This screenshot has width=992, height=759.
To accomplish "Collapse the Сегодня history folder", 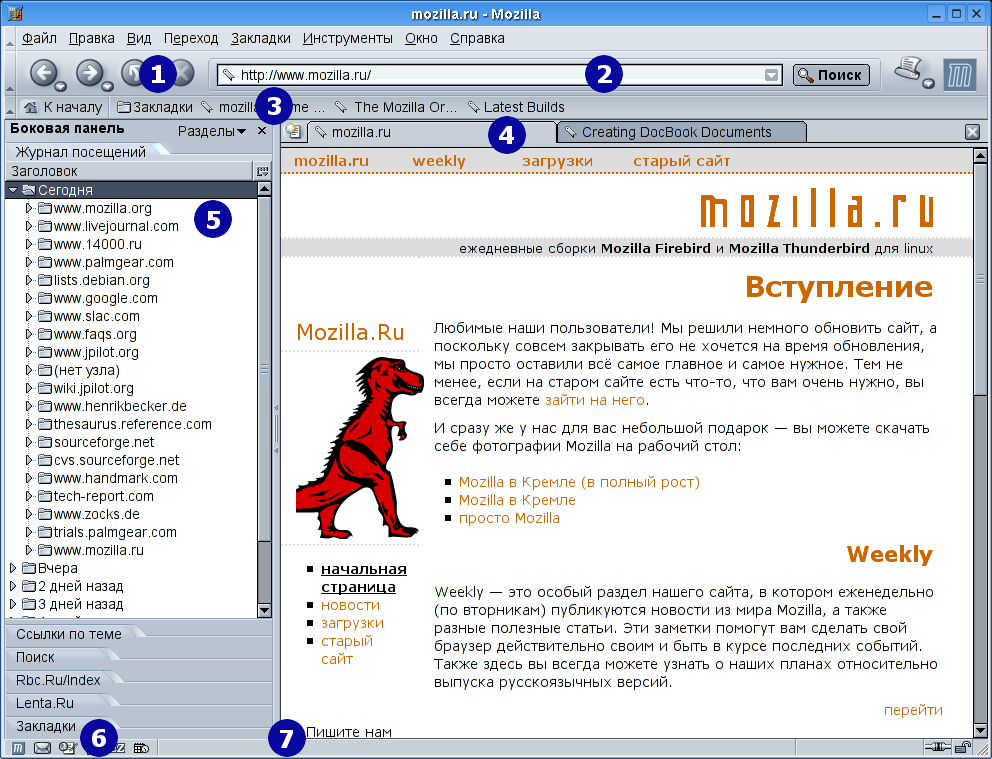I will point(13,190).
